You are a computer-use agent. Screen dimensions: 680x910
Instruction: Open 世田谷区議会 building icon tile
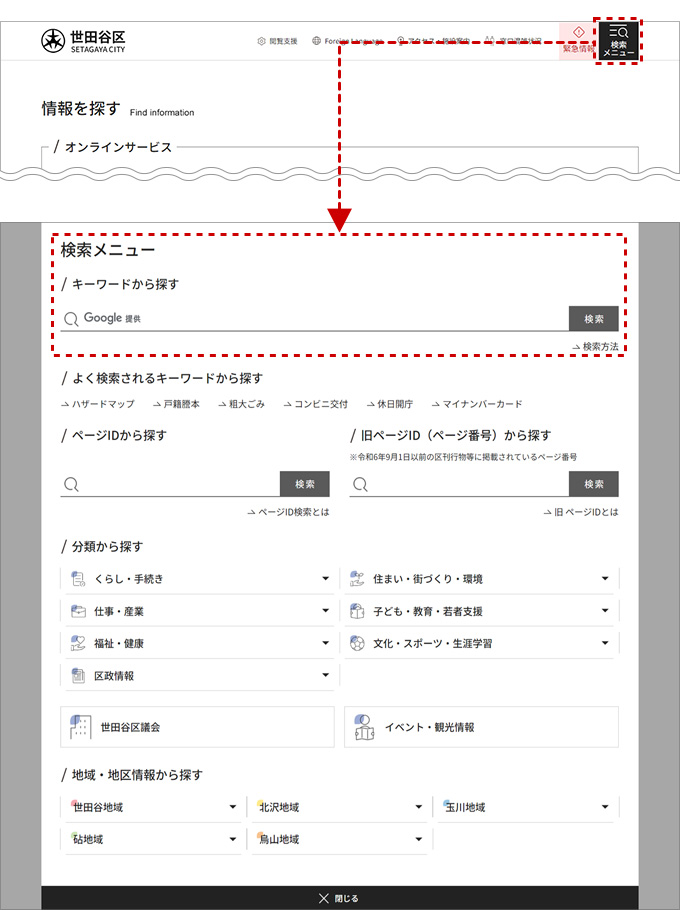(x=80, y=727)
